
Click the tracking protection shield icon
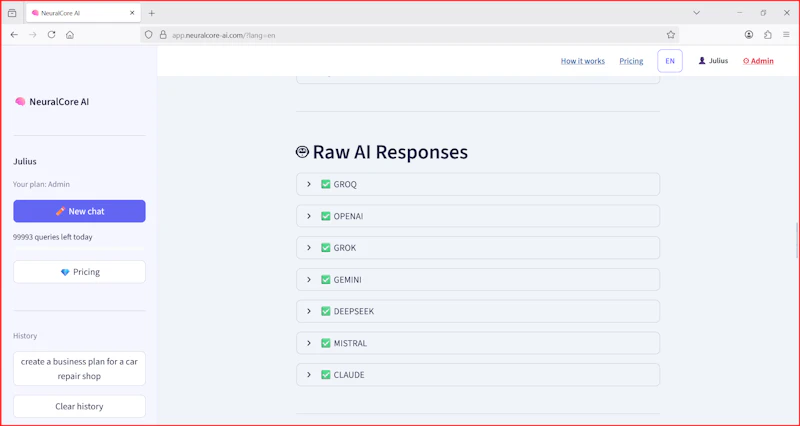click(148, 35)
